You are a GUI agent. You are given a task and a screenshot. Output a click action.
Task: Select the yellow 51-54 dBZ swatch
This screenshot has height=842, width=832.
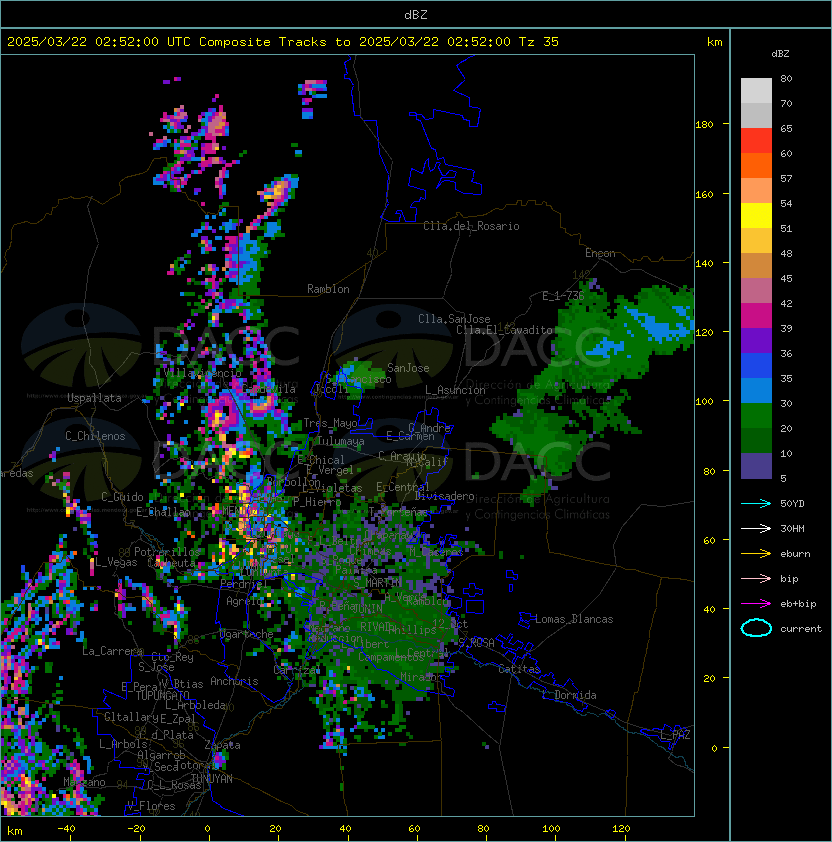click(756, 216)
